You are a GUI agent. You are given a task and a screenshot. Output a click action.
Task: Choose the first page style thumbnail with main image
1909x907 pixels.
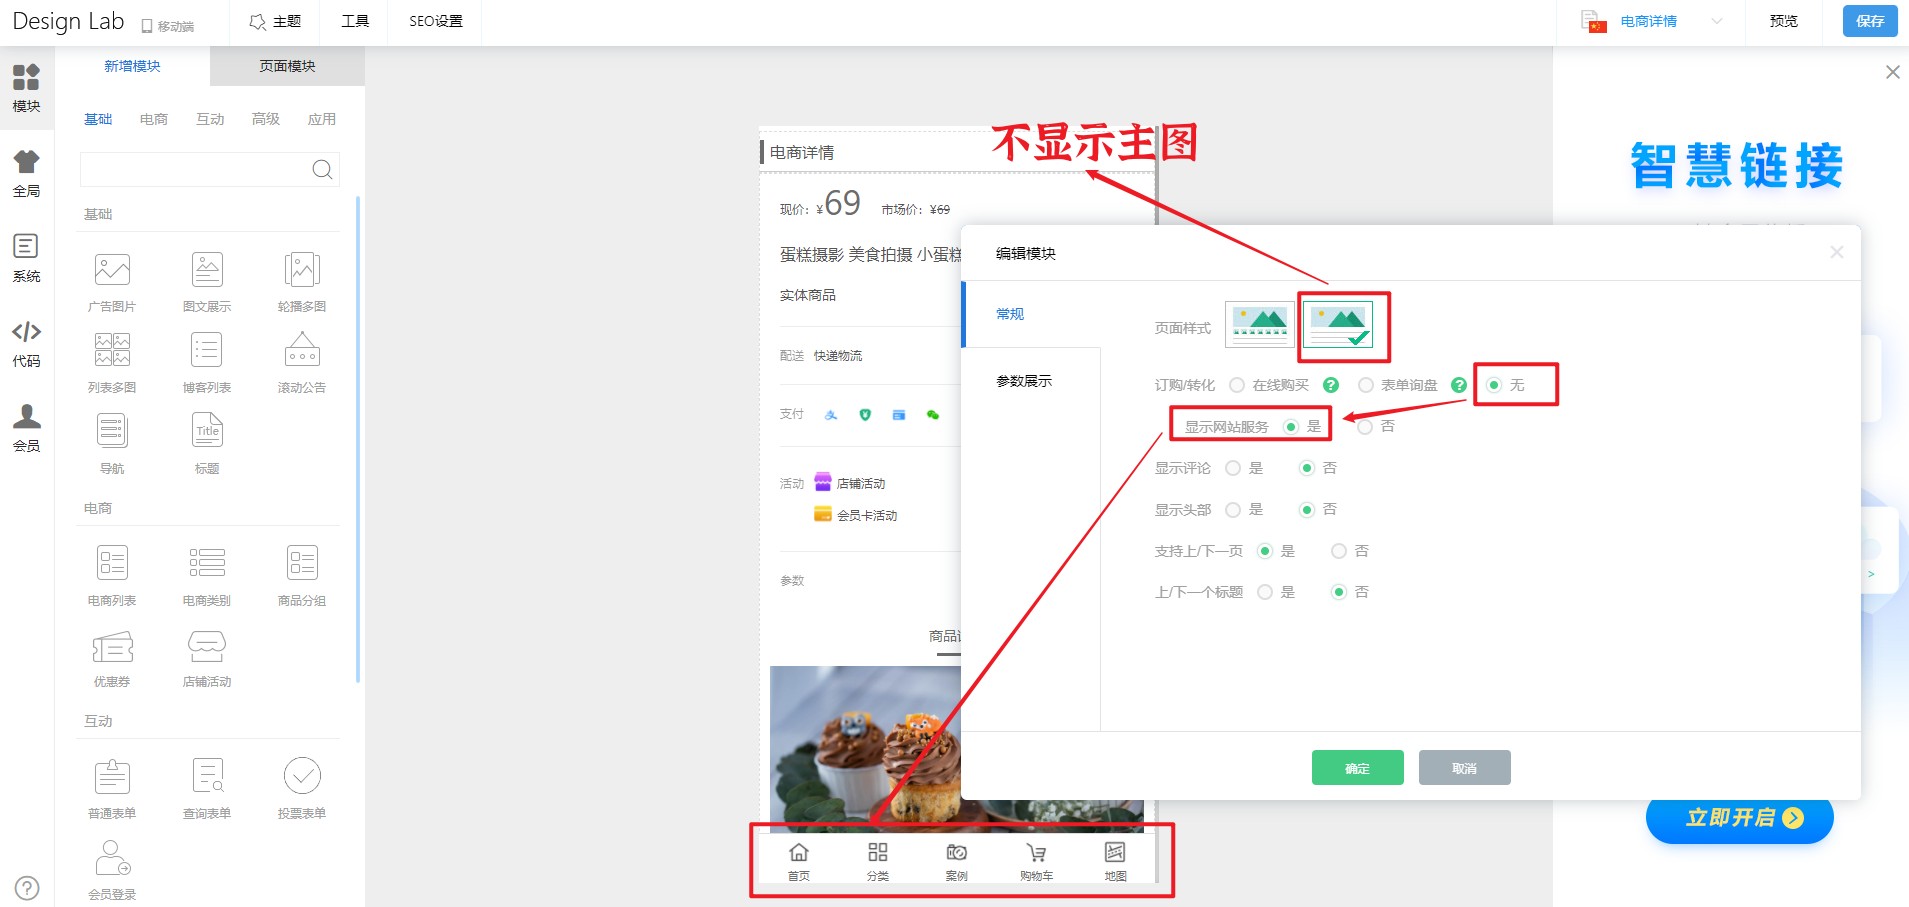(x=1259, y=325)
